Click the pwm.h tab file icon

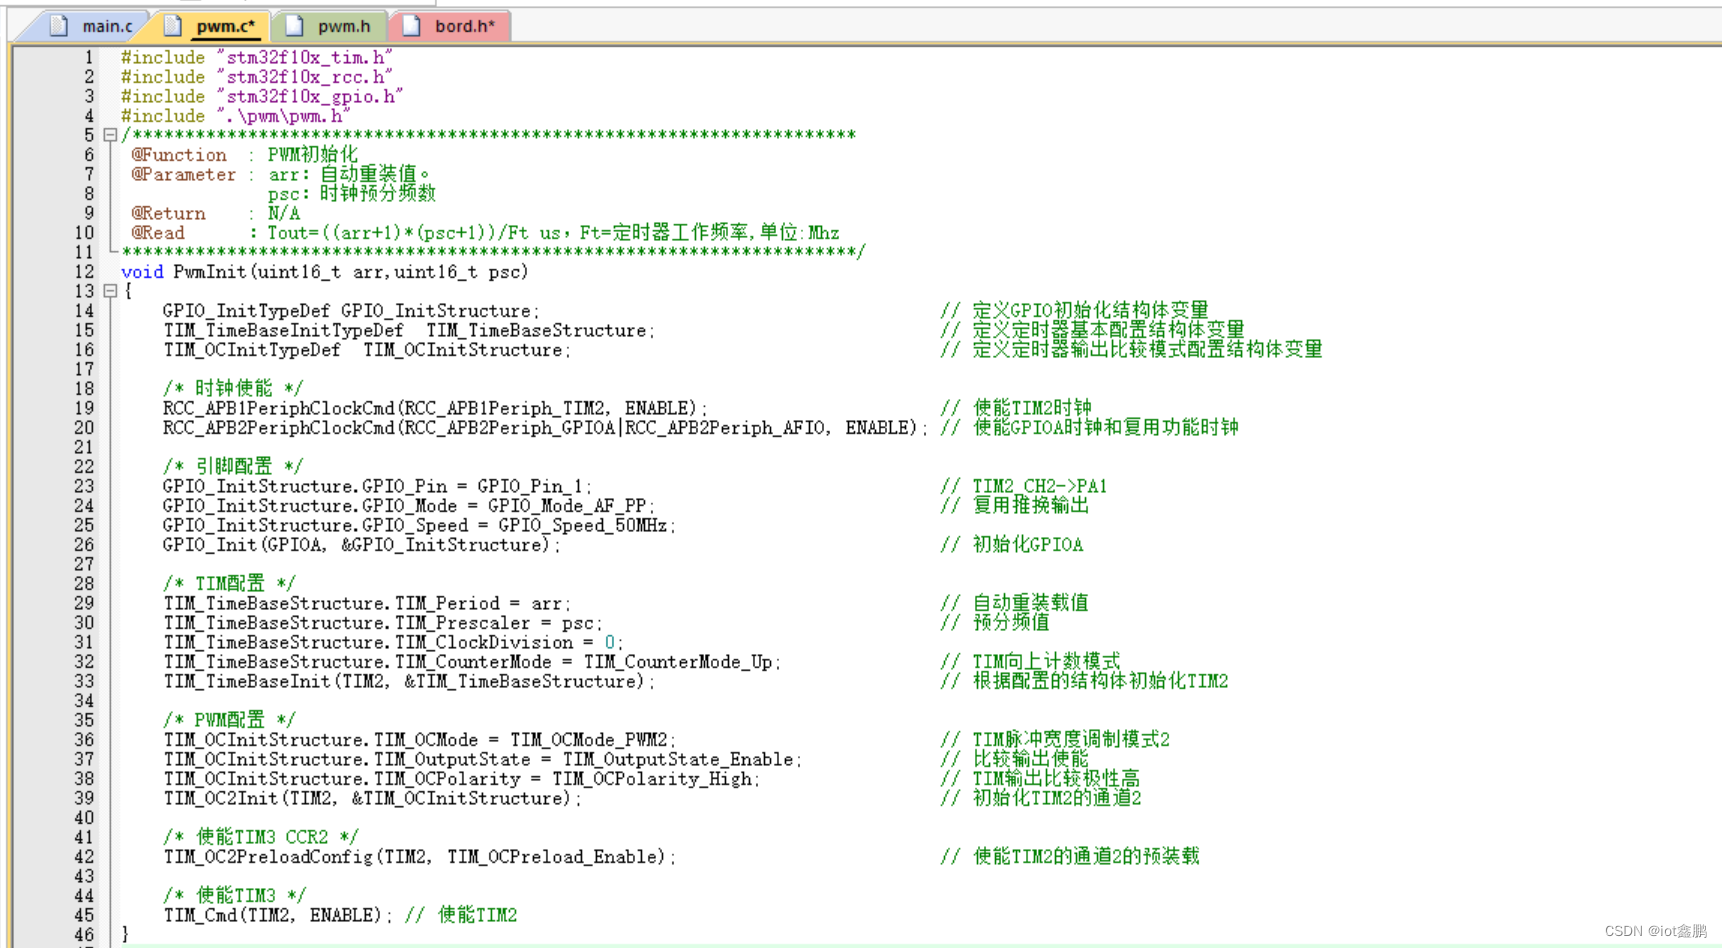(294, 26)
